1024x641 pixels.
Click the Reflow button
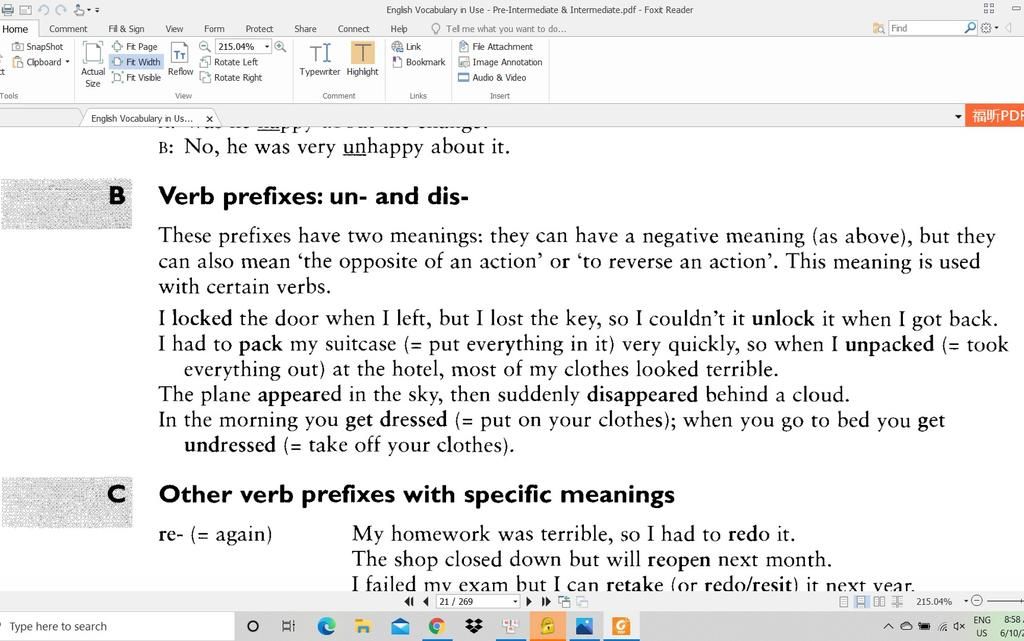click(180, 59)
